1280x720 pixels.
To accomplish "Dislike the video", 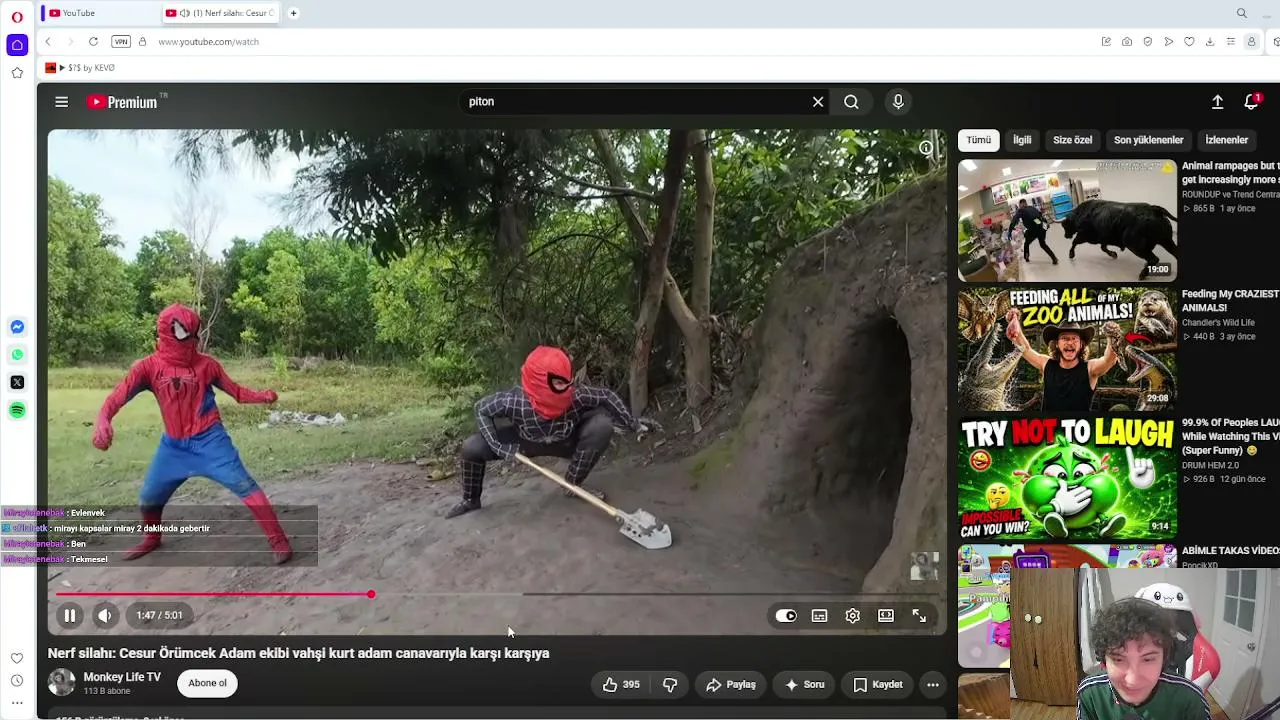I will pyautogui.click(x=670, y=685).
